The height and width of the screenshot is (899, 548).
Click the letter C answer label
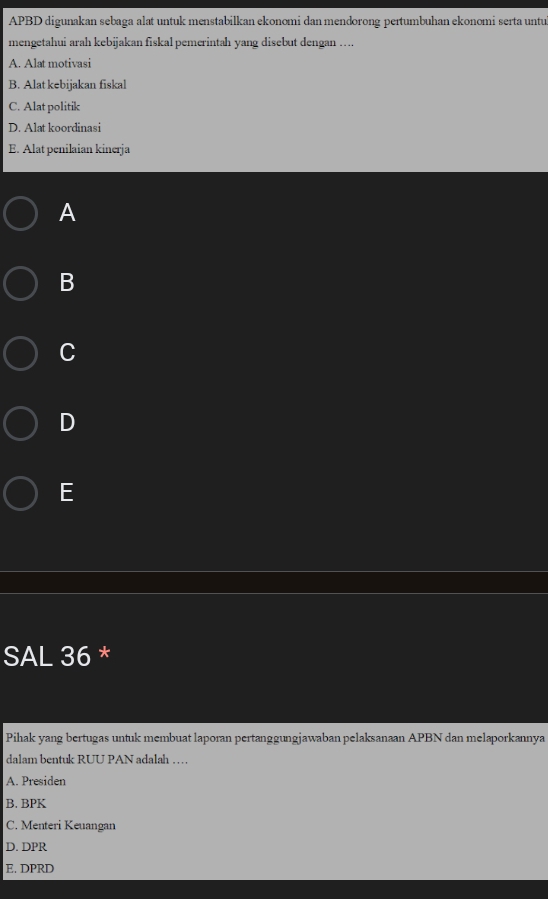coord(67,353)
